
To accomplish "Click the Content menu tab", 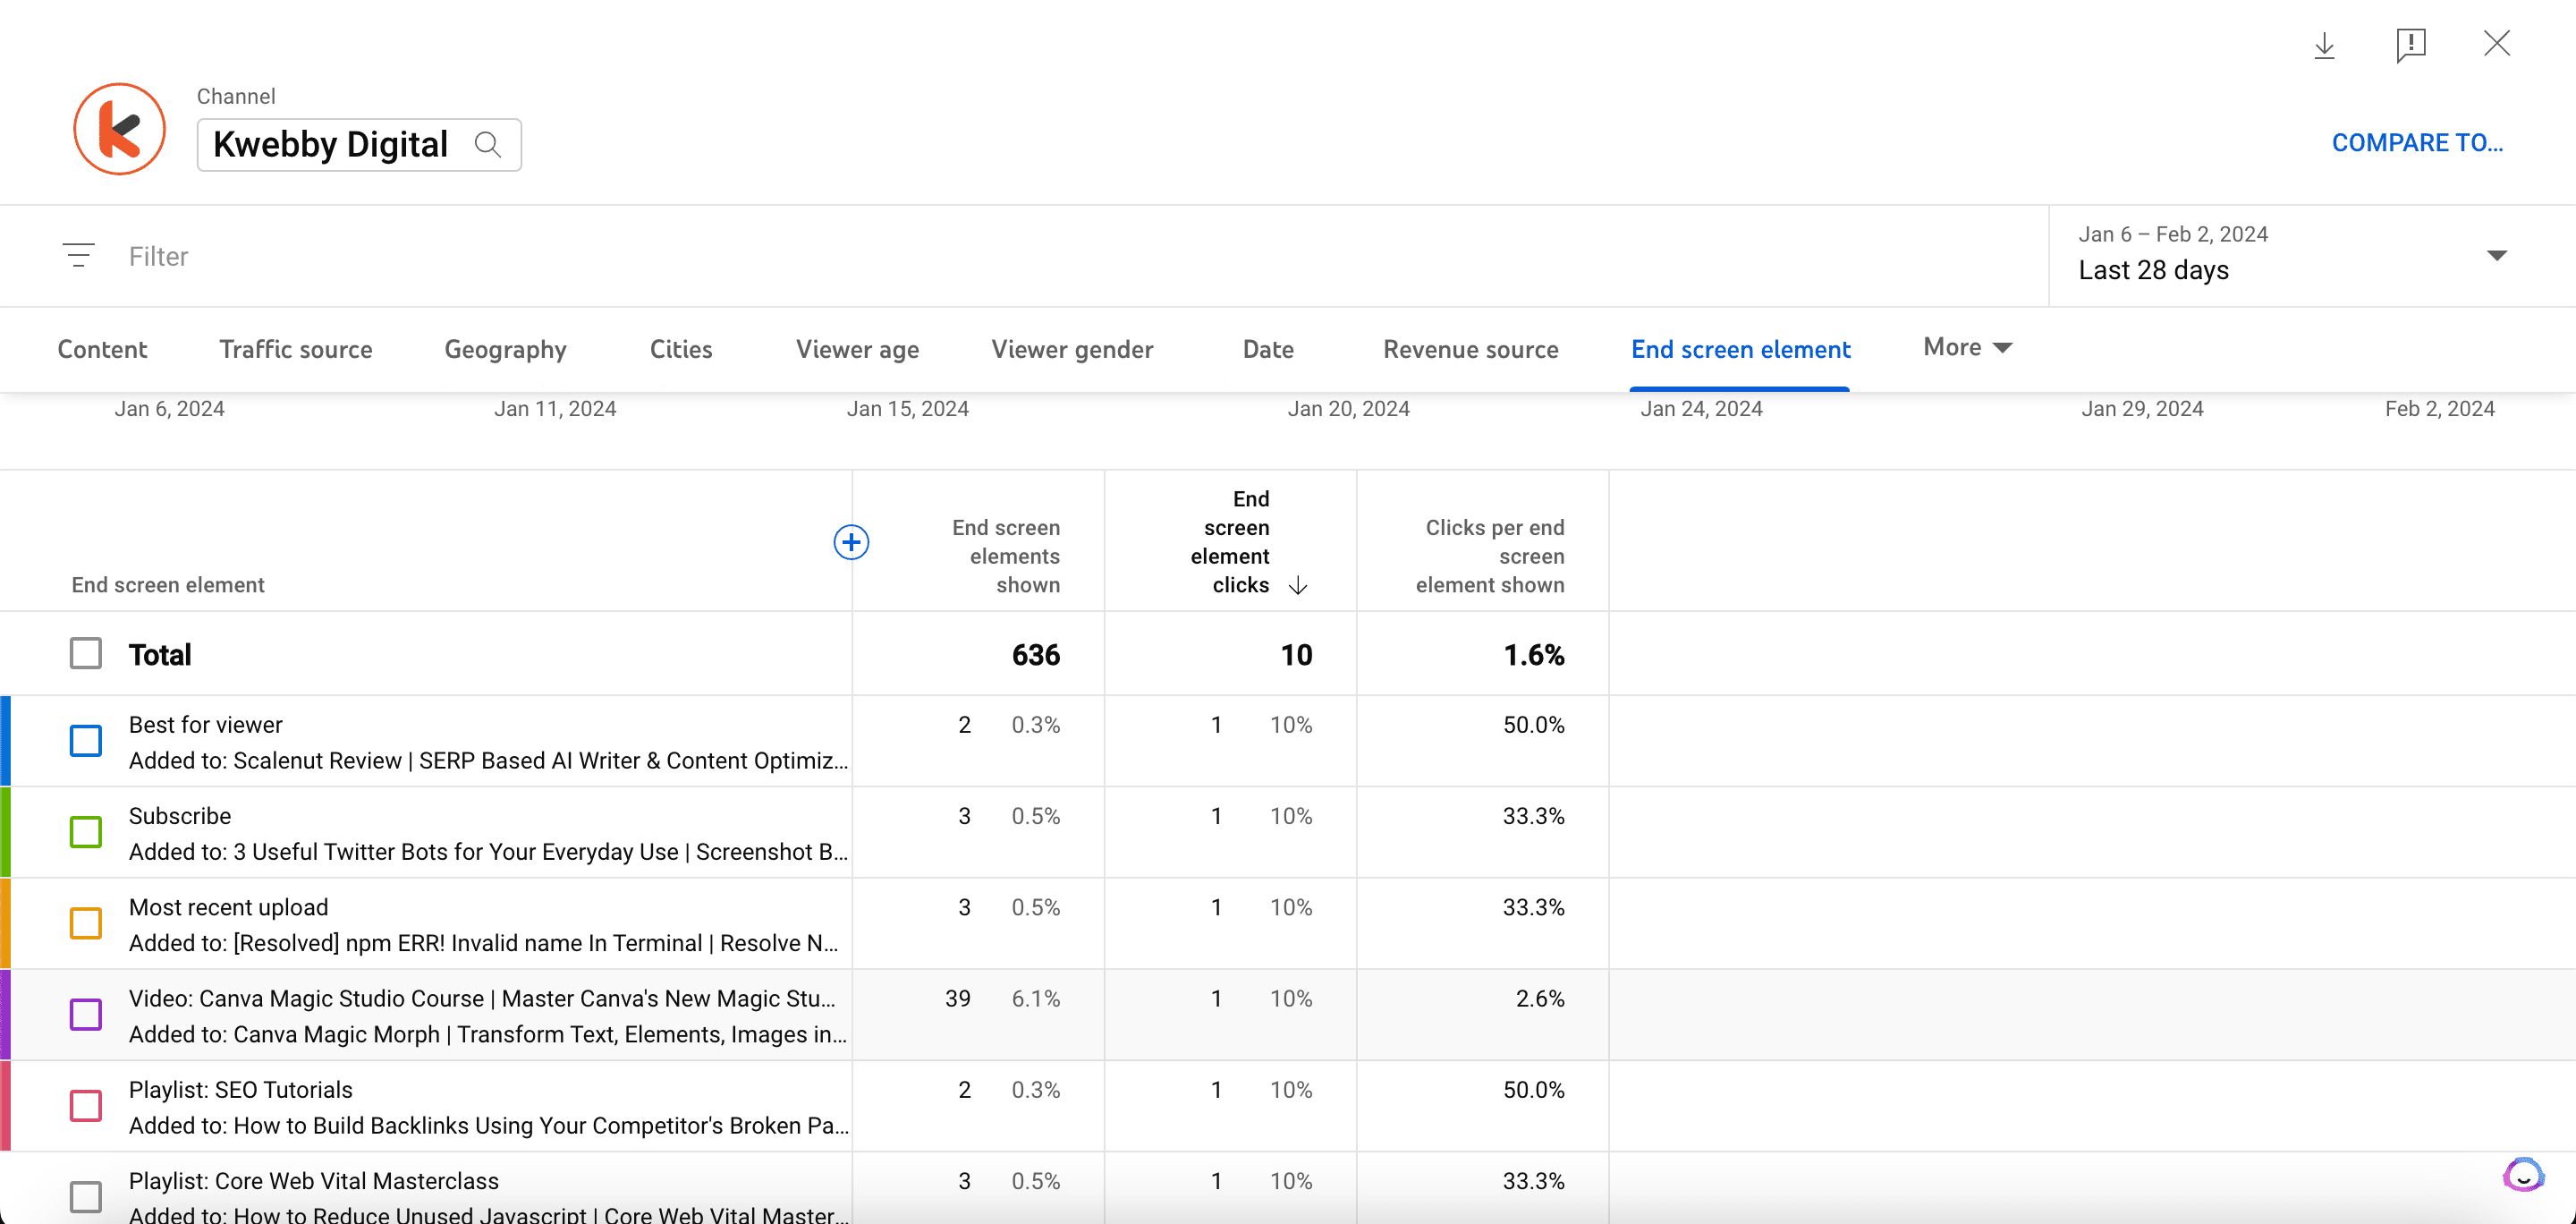I will click(x=102, y=346).
